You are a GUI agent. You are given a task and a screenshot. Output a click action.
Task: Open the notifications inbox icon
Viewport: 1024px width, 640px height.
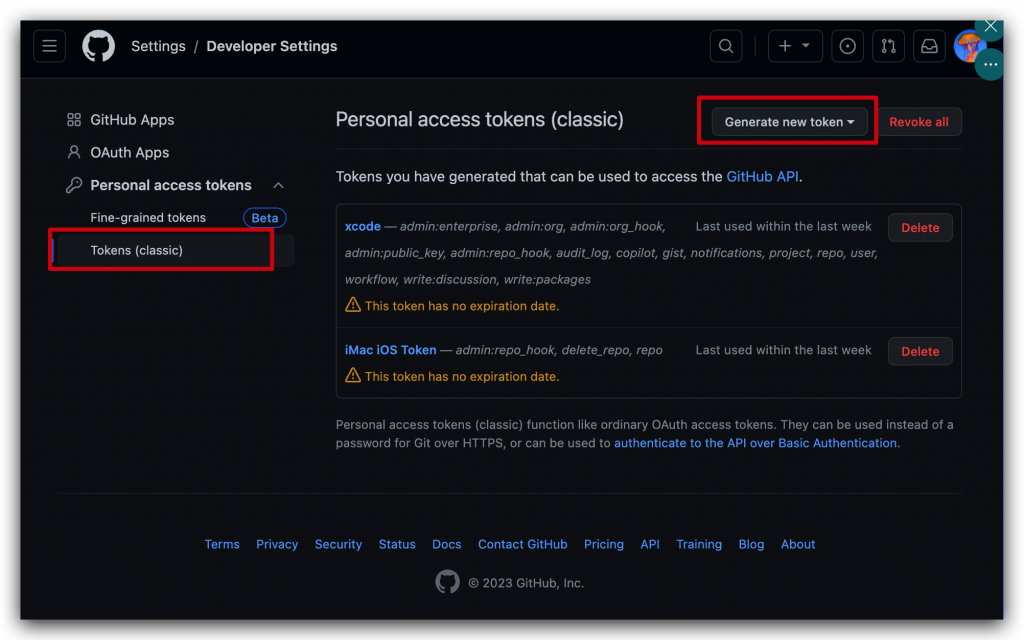point(929,46)
